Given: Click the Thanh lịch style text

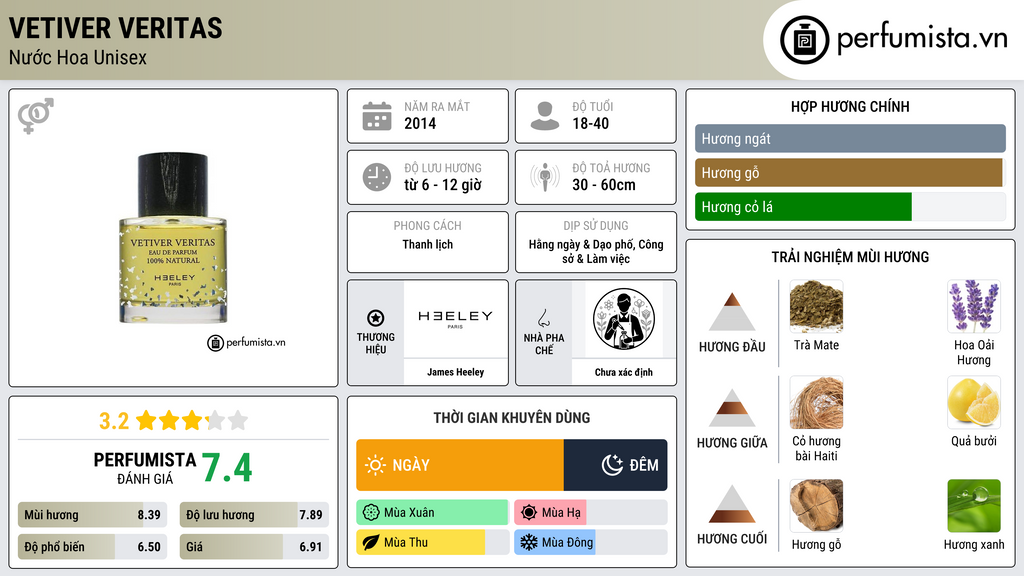Looking at the screenshot, I should click(x=428, y=244).
